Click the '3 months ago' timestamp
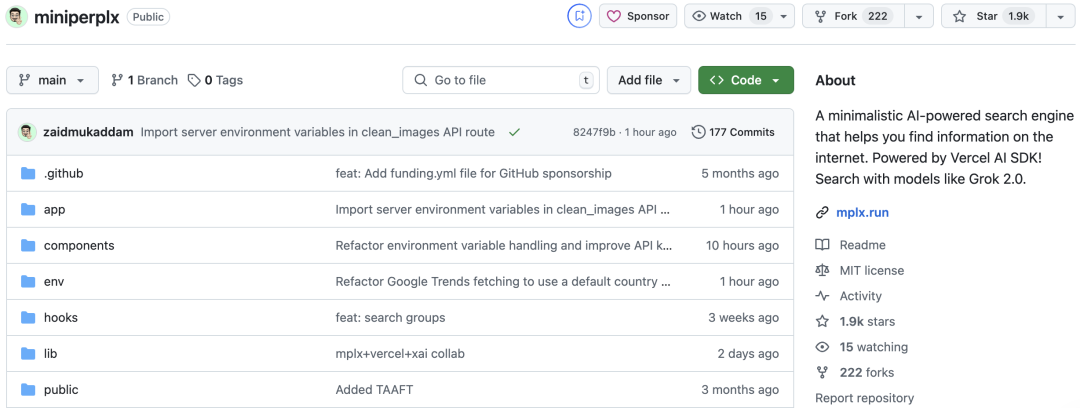The image size is (1080, 408). [740, 389]
